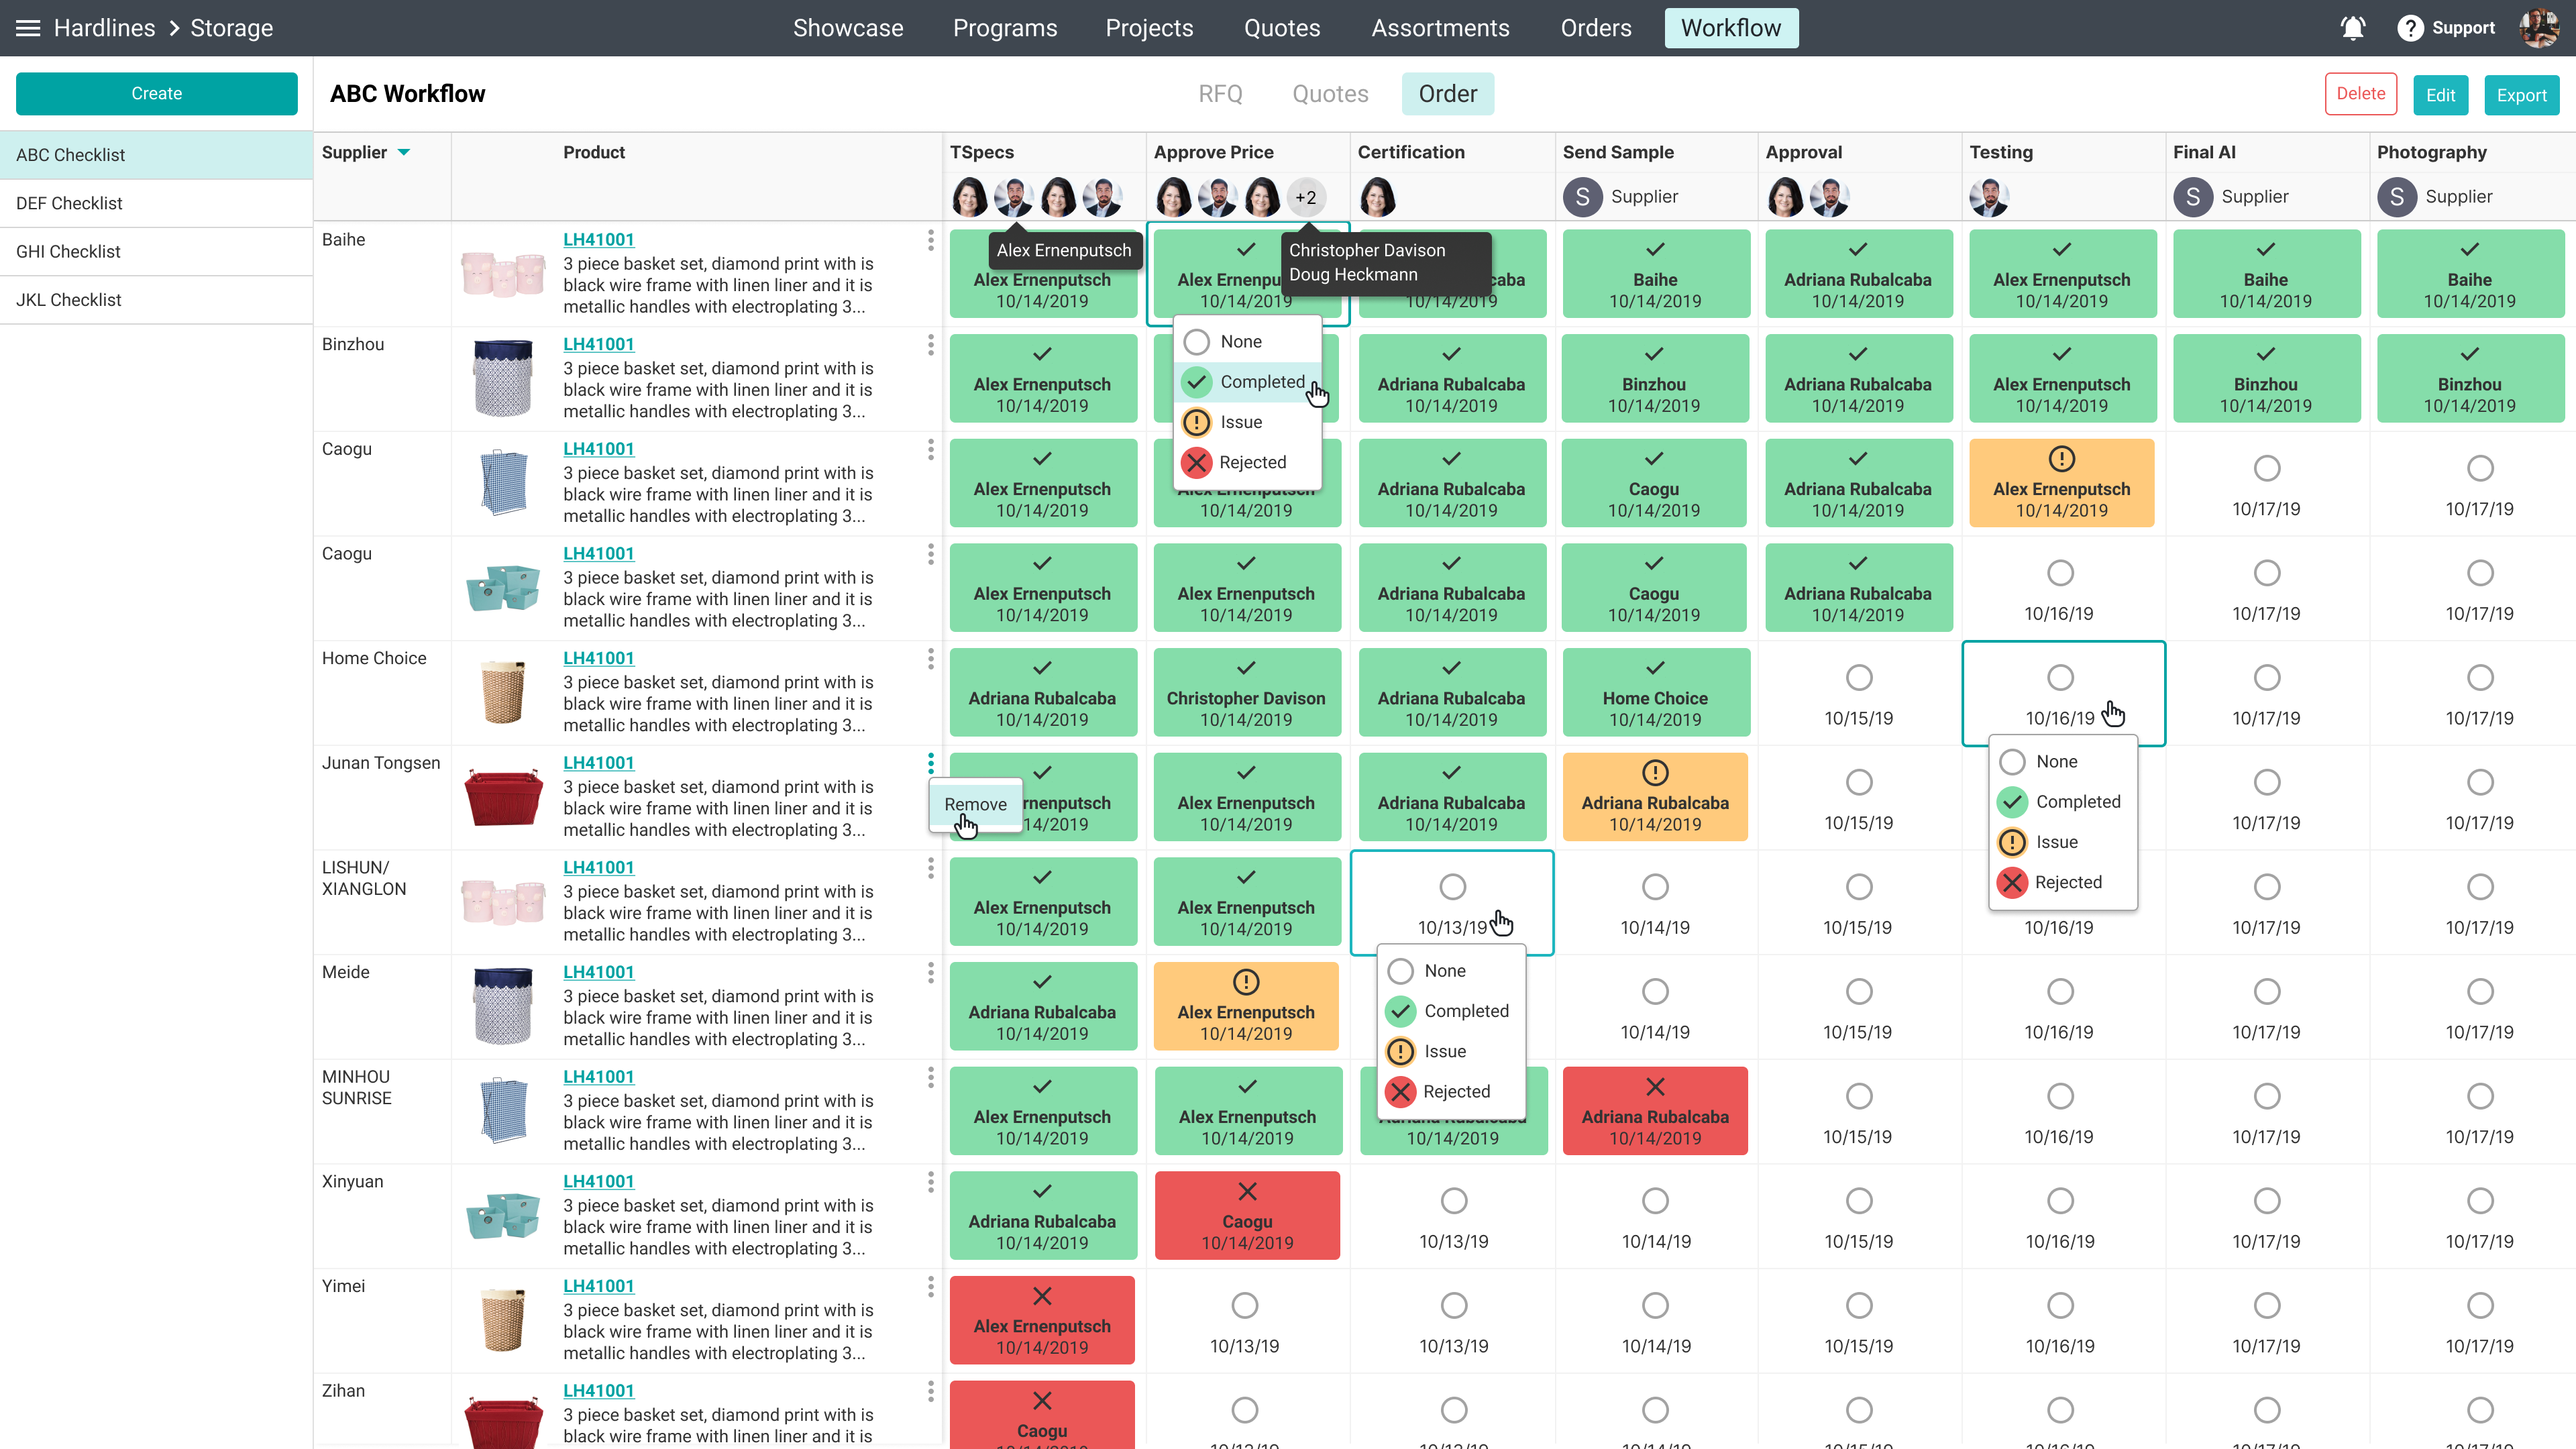Screen dimensions: 2576x1449
Task: Choose Rejected in the Certification status popup
Action: pos(1455,1092)
